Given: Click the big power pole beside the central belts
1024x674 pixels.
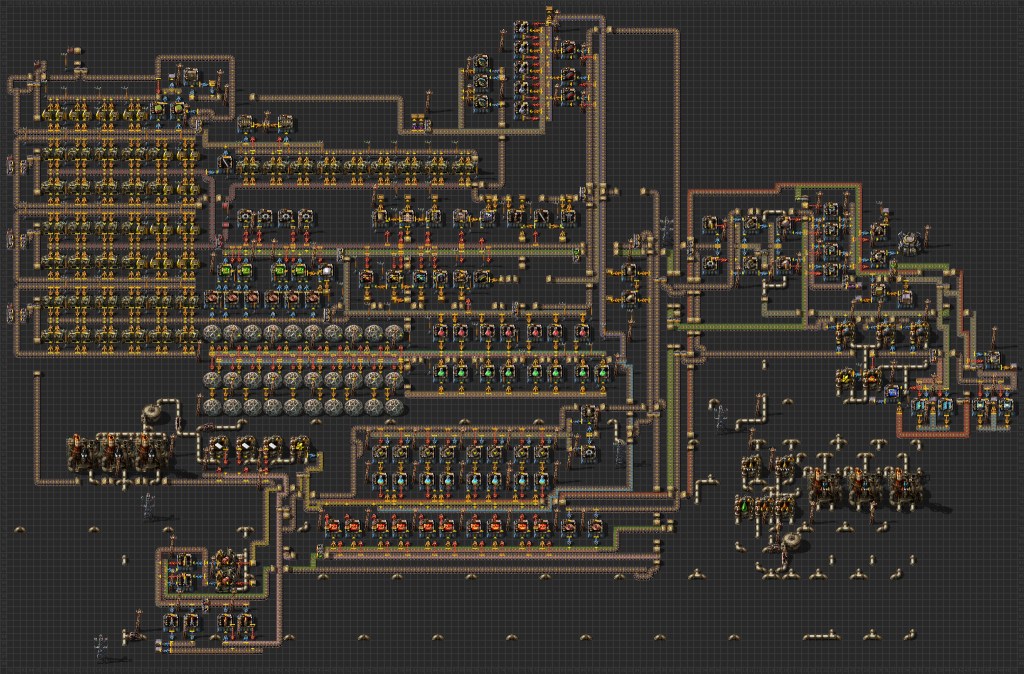Looking at the screenshot, I should coord(666,228).
